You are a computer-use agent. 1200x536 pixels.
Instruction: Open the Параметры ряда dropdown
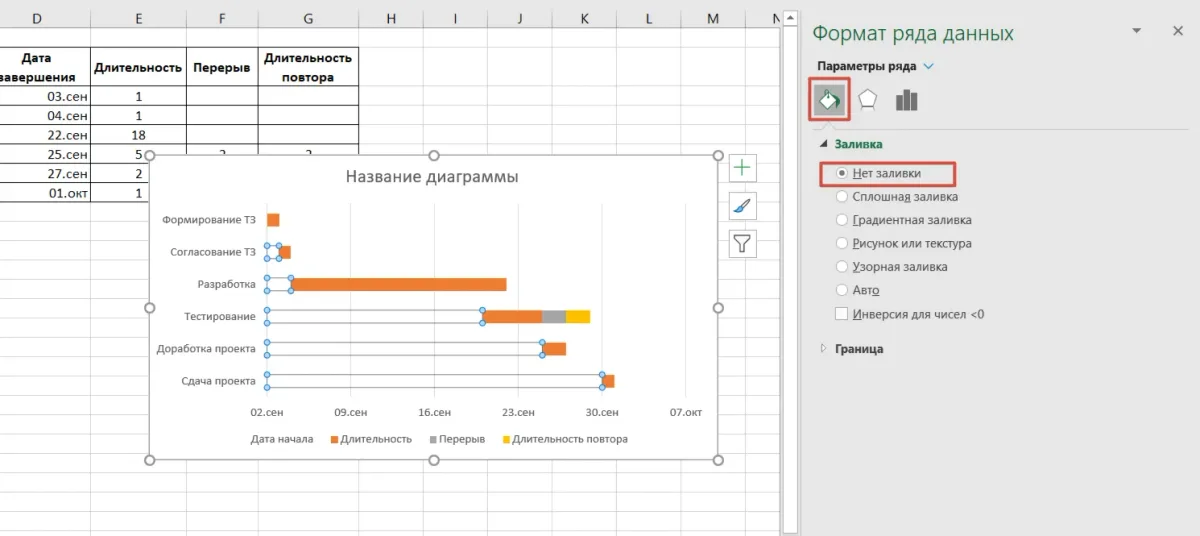click(929, 66)
